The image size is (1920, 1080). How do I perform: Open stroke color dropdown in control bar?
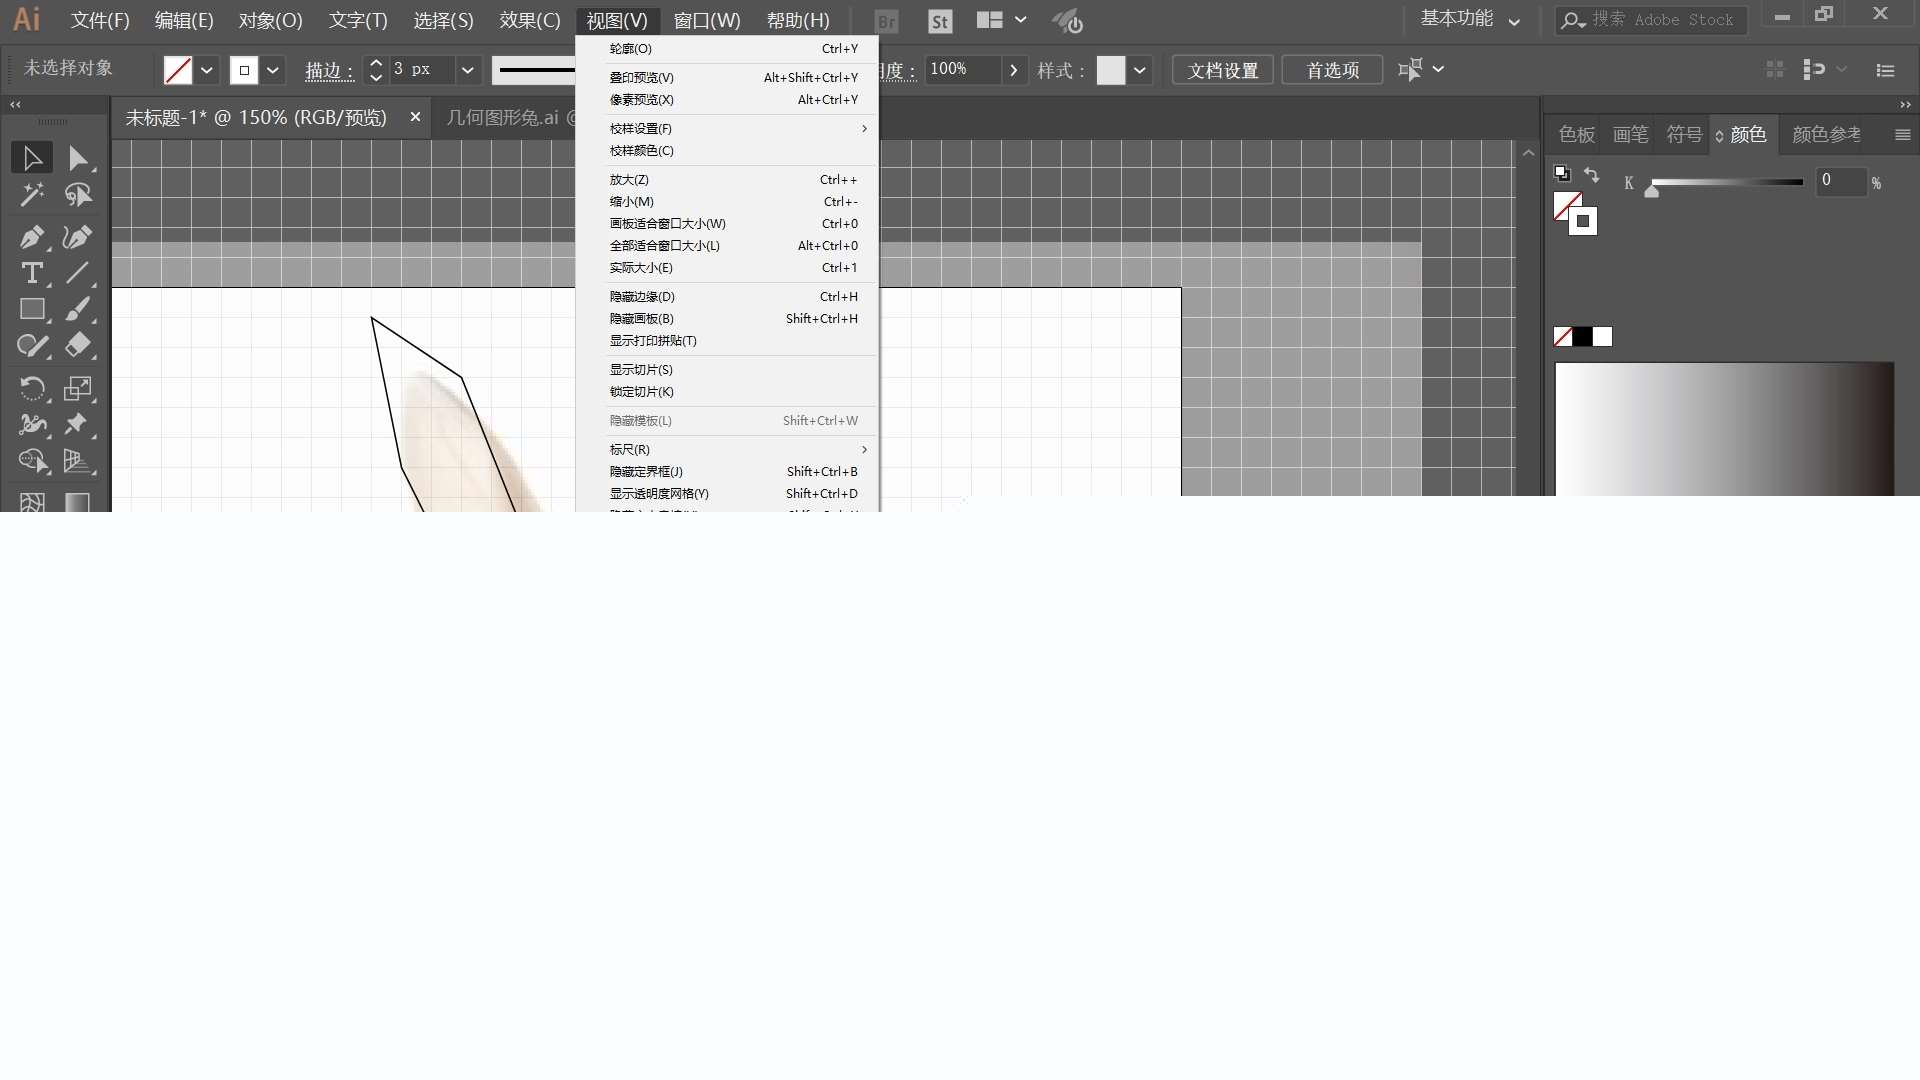273,70
